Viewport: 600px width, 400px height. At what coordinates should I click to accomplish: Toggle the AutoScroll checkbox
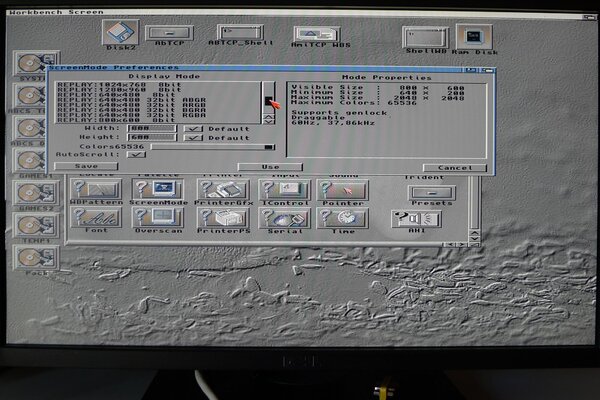pyautogui.click(x=137, y=154)
